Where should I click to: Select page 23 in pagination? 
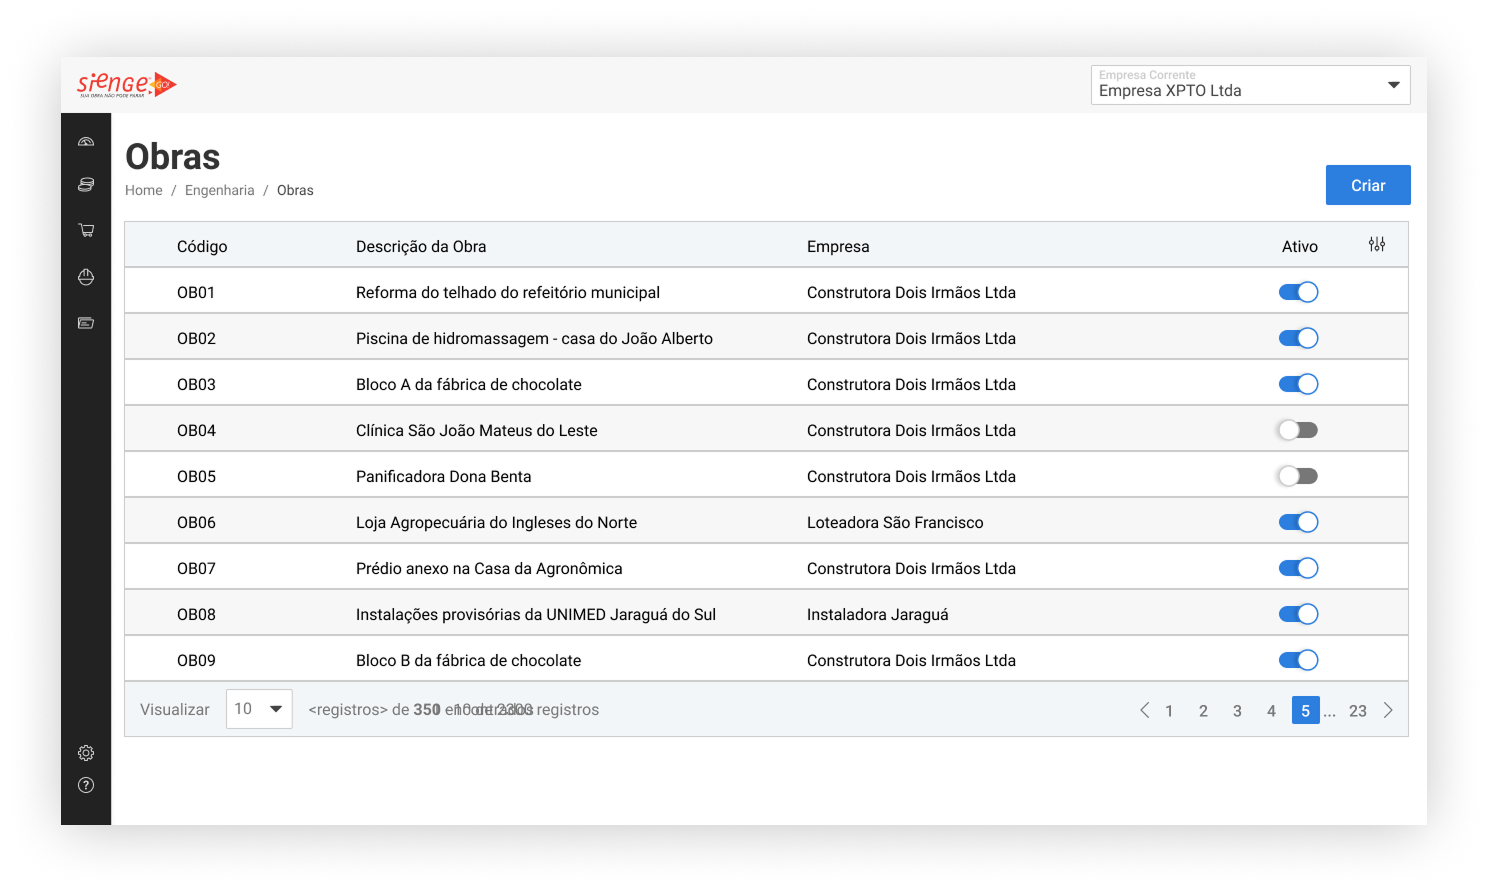[x=1357, y=711]
